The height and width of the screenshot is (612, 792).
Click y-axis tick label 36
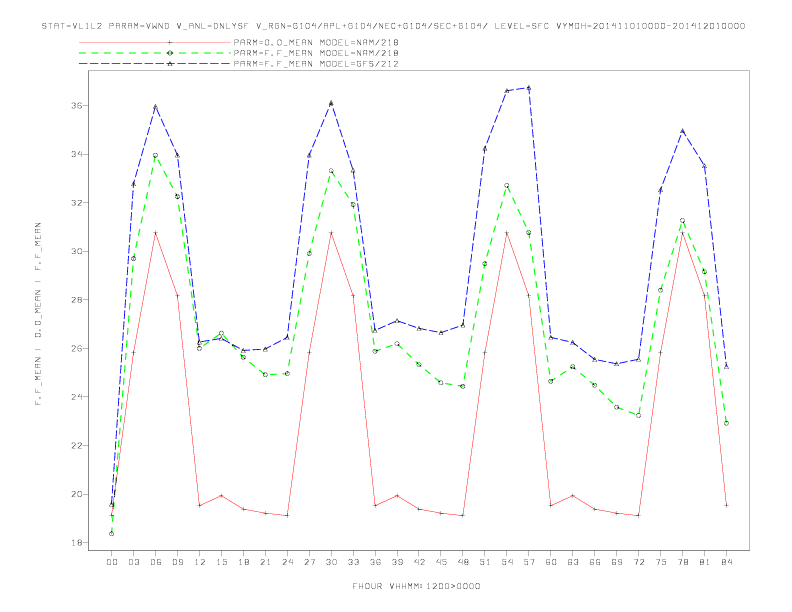point(79,106)
